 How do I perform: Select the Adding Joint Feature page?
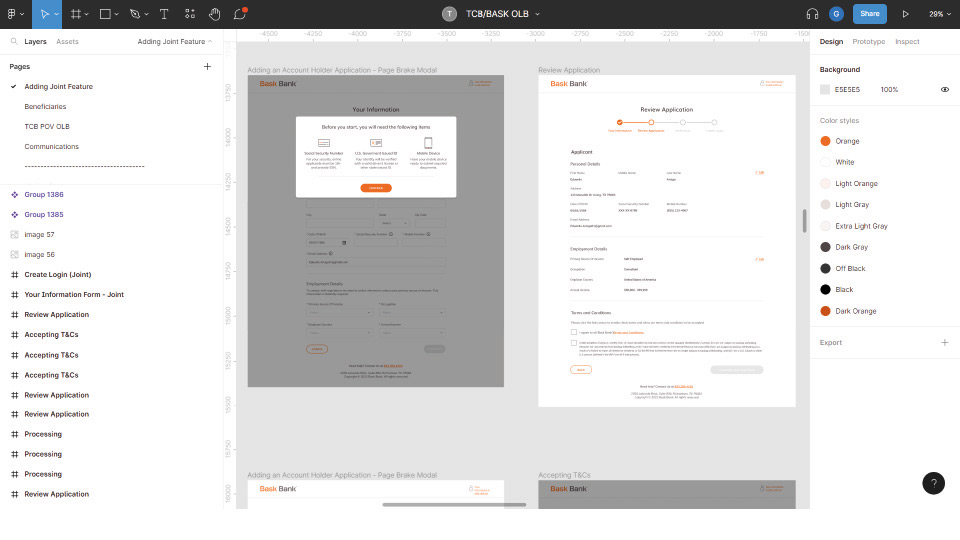click(x=59, y=87)
